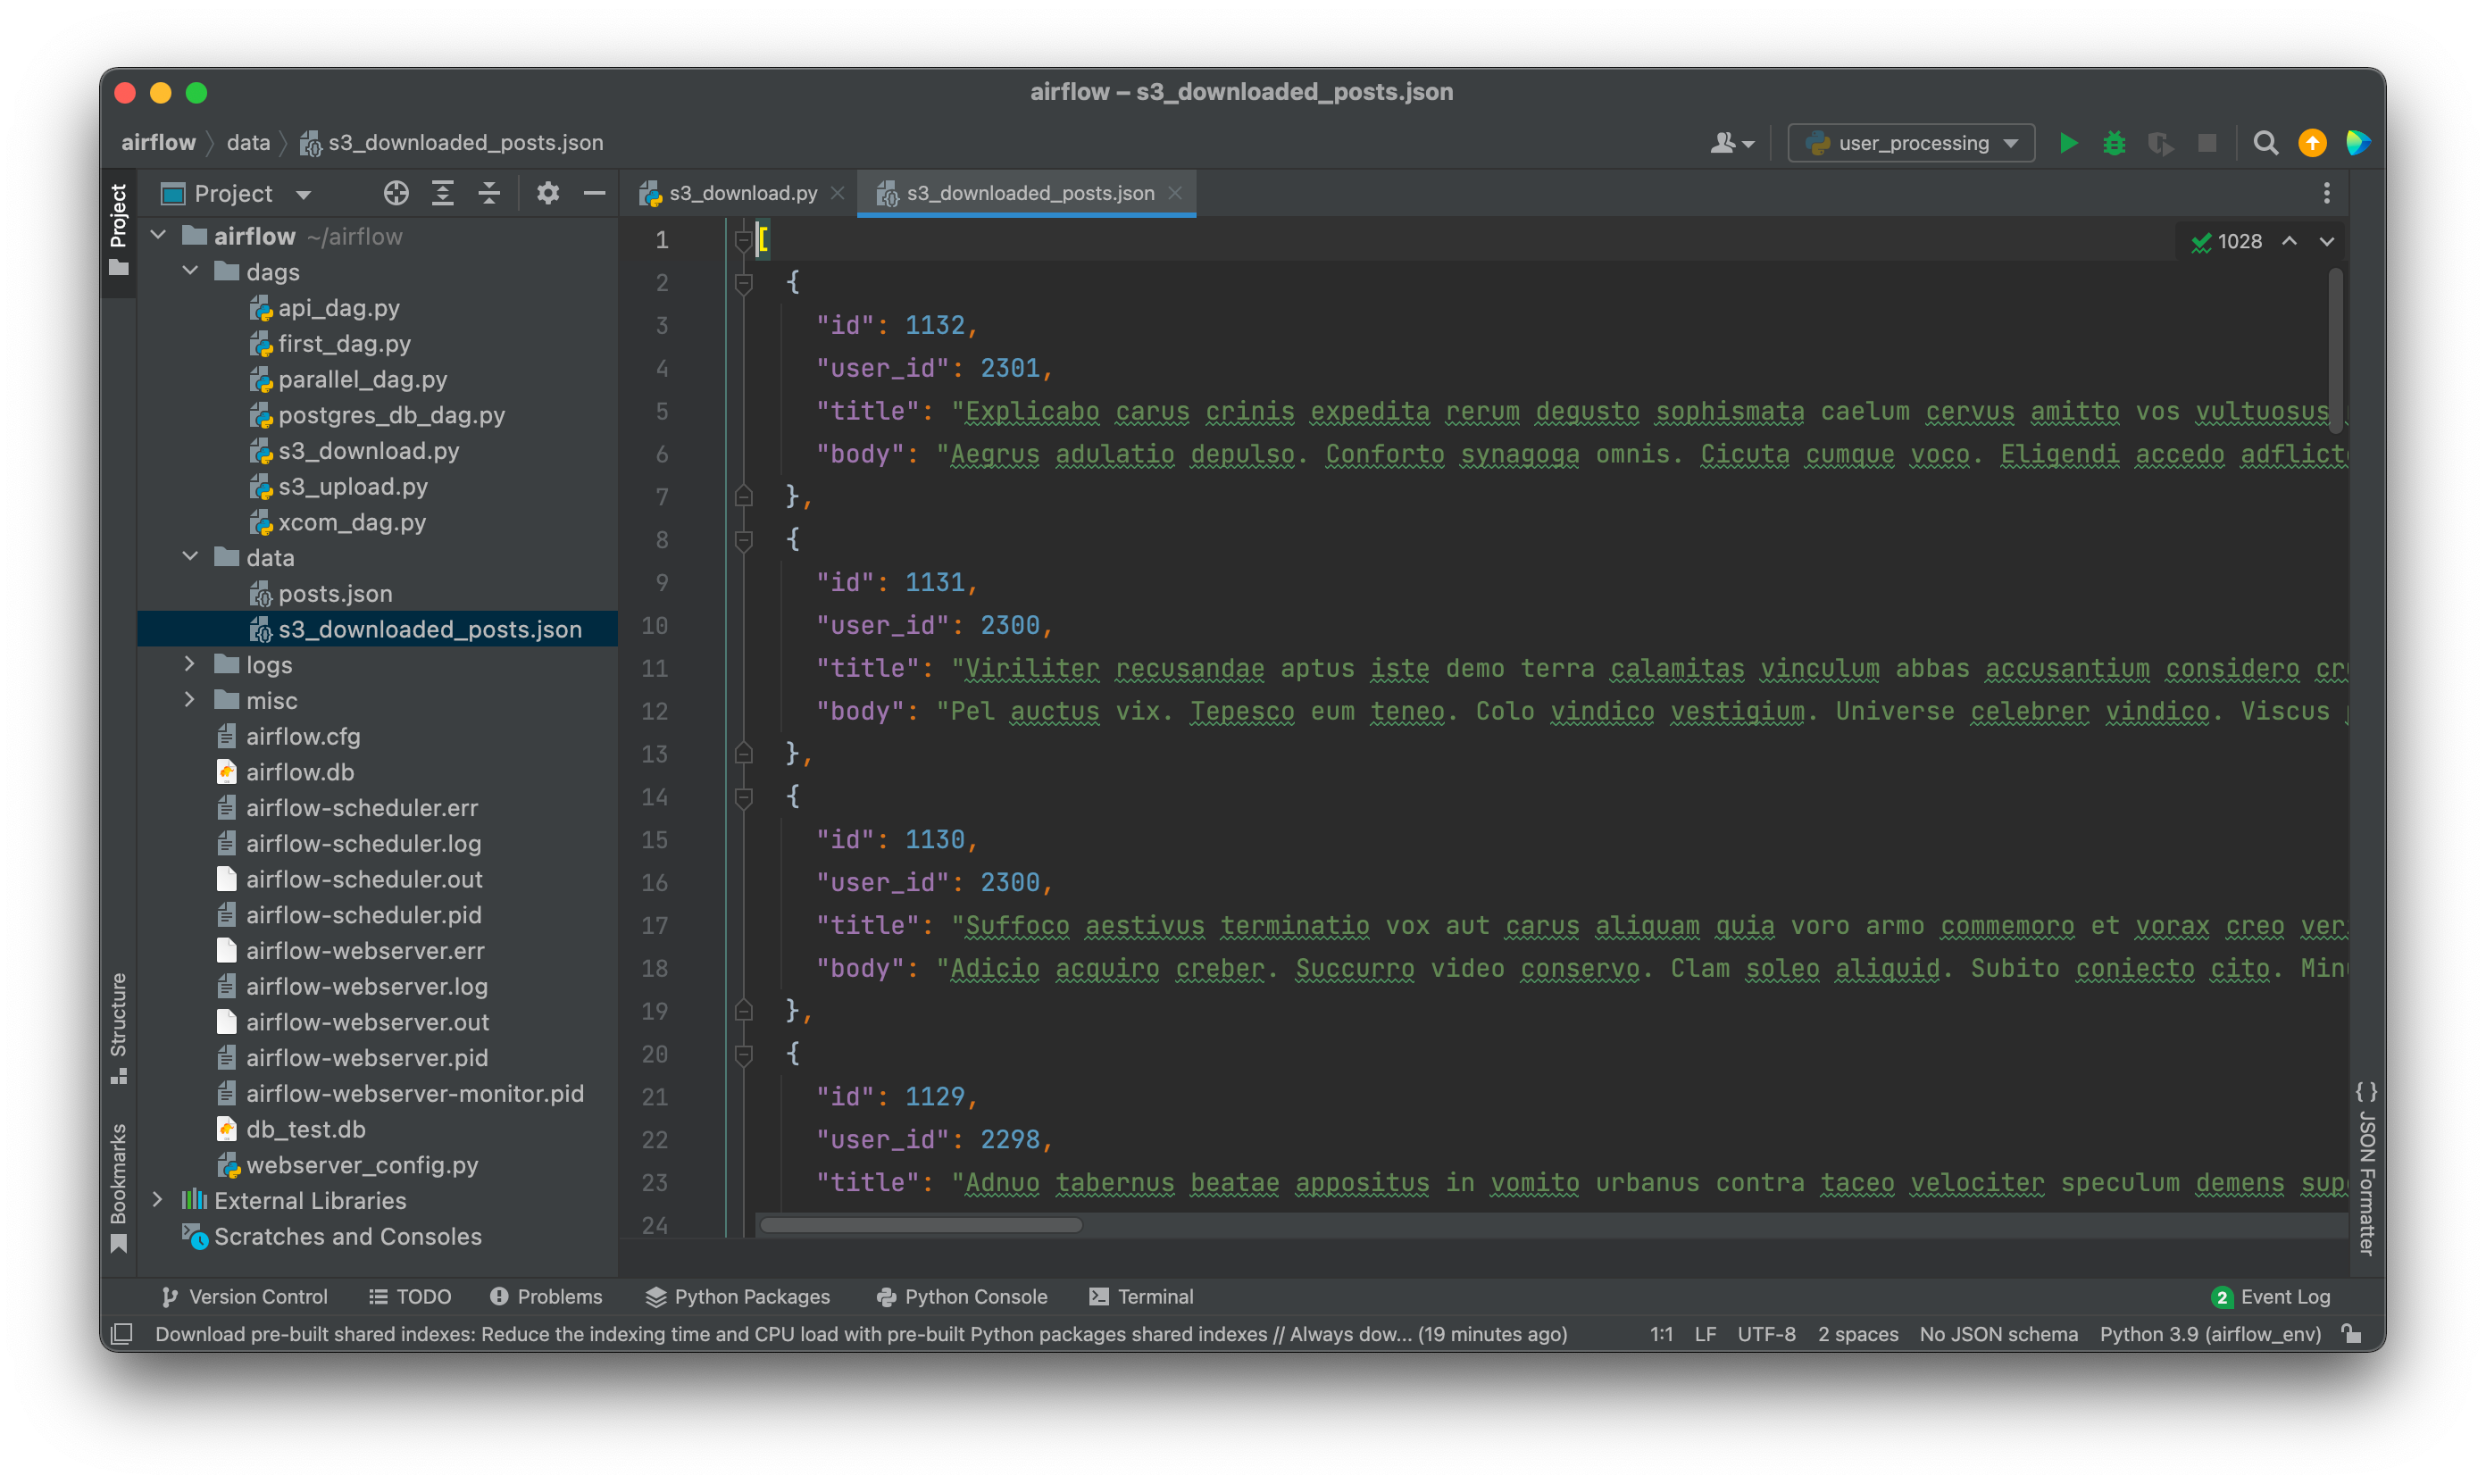
Task: Open Project panel settings gear
Action: click(547, 193)
